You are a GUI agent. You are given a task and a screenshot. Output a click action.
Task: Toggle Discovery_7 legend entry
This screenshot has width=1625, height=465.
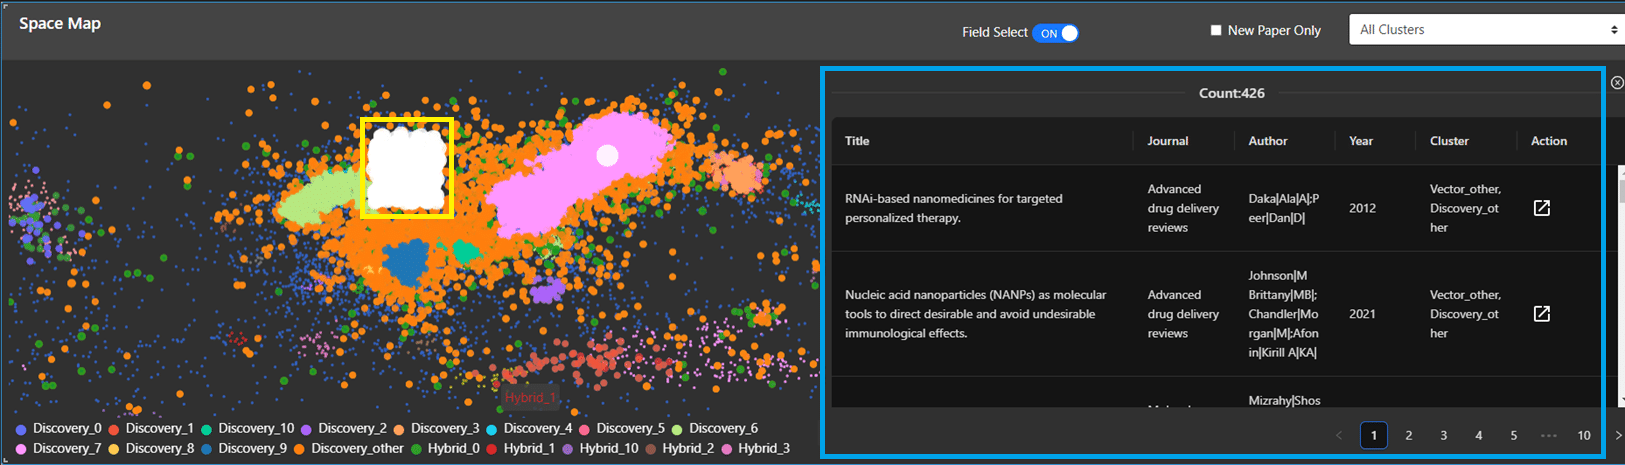(59, 448)
